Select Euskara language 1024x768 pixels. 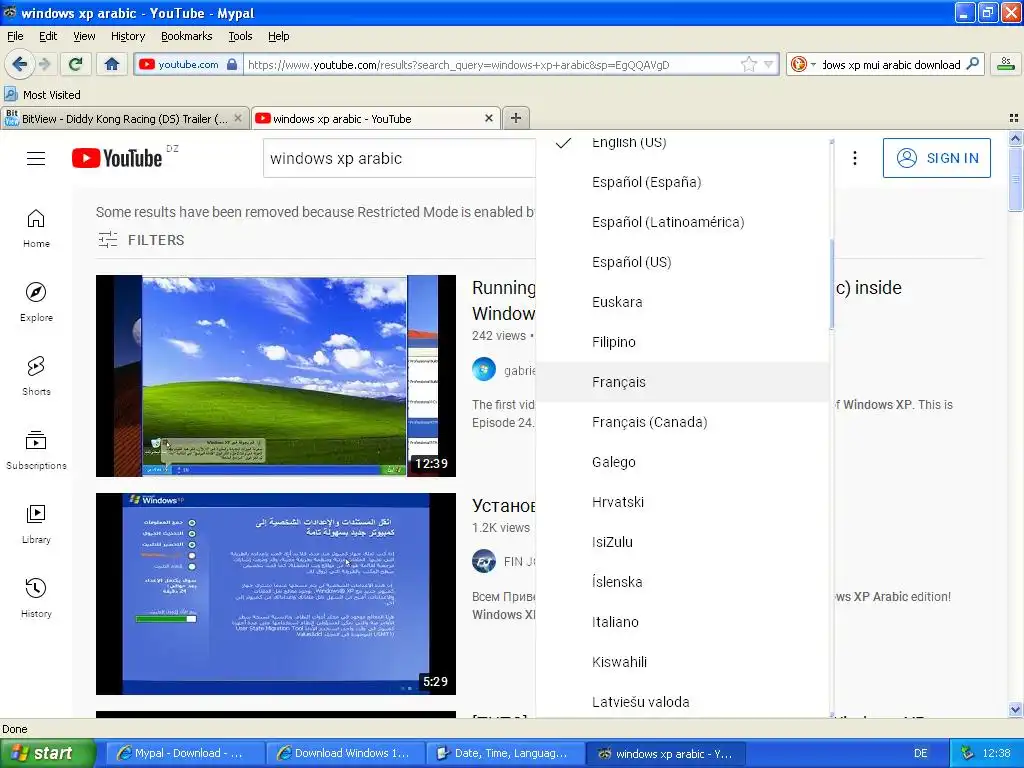click(x=683, y=302)
